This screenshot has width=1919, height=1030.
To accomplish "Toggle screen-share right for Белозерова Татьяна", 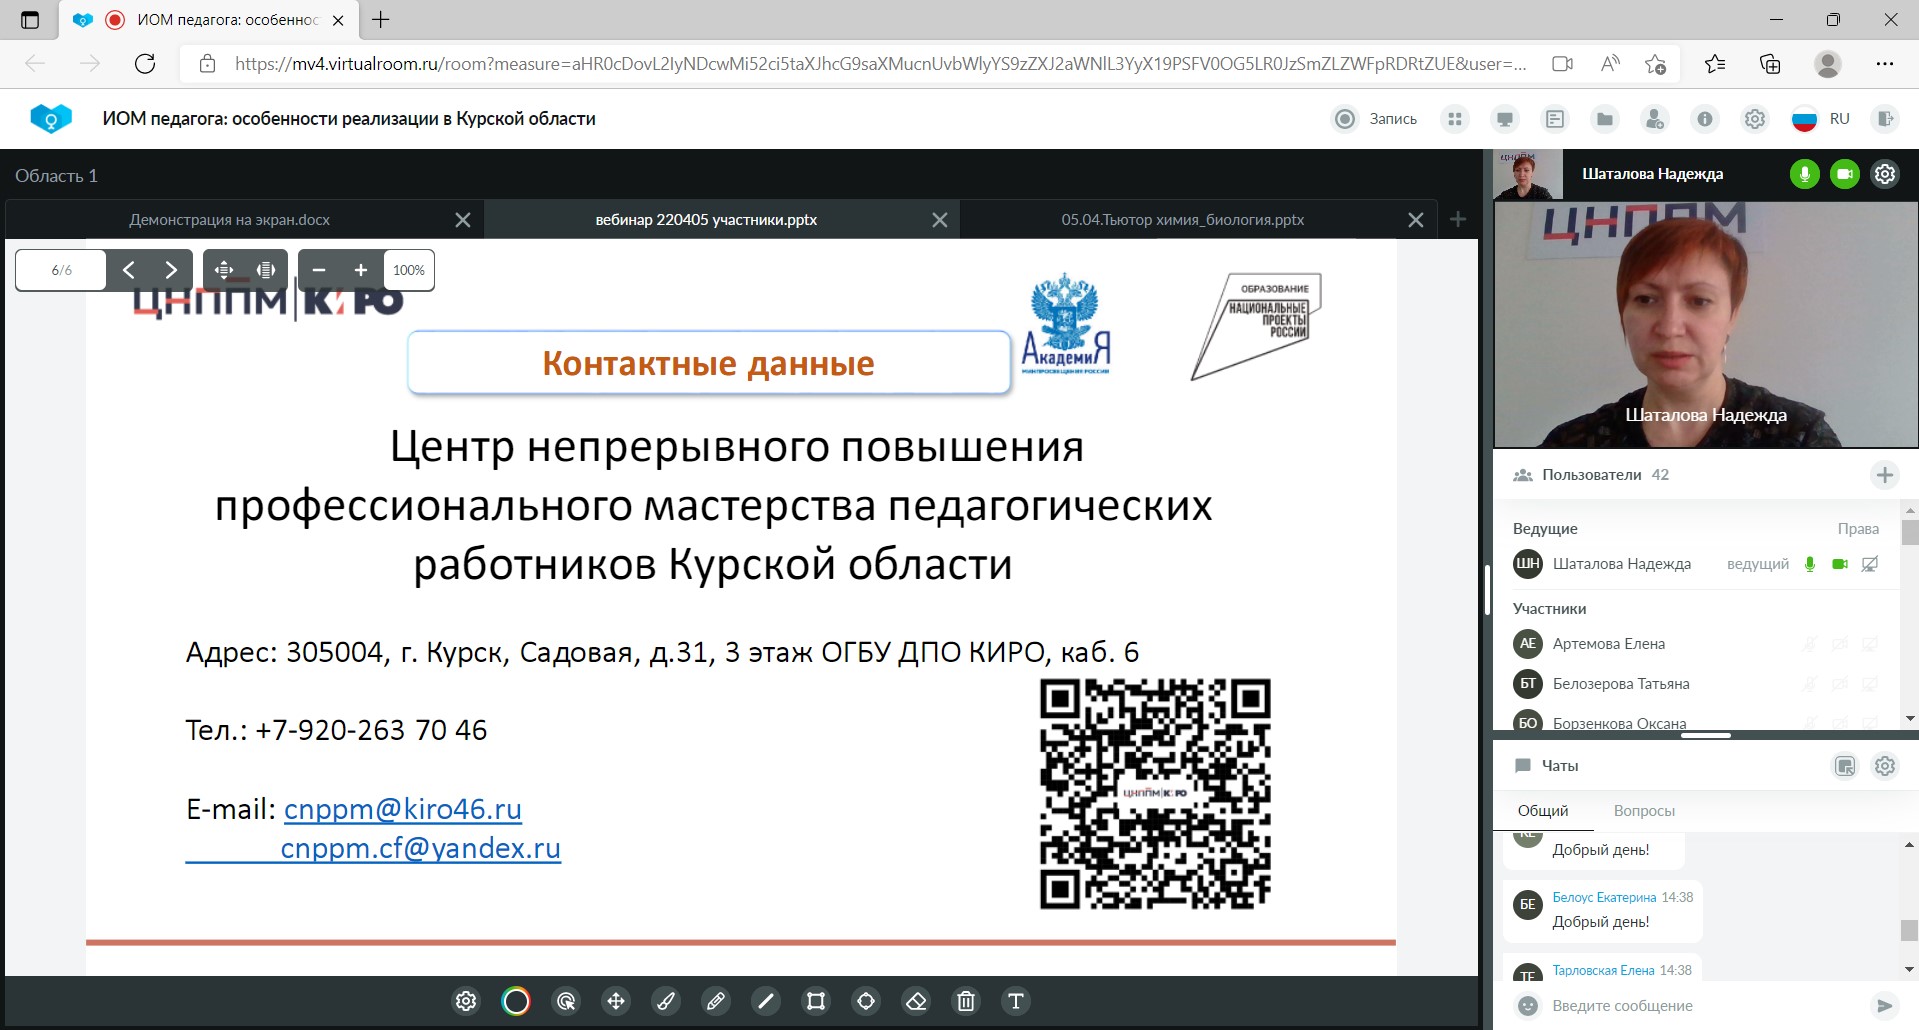I will (x=1869, y=684).
